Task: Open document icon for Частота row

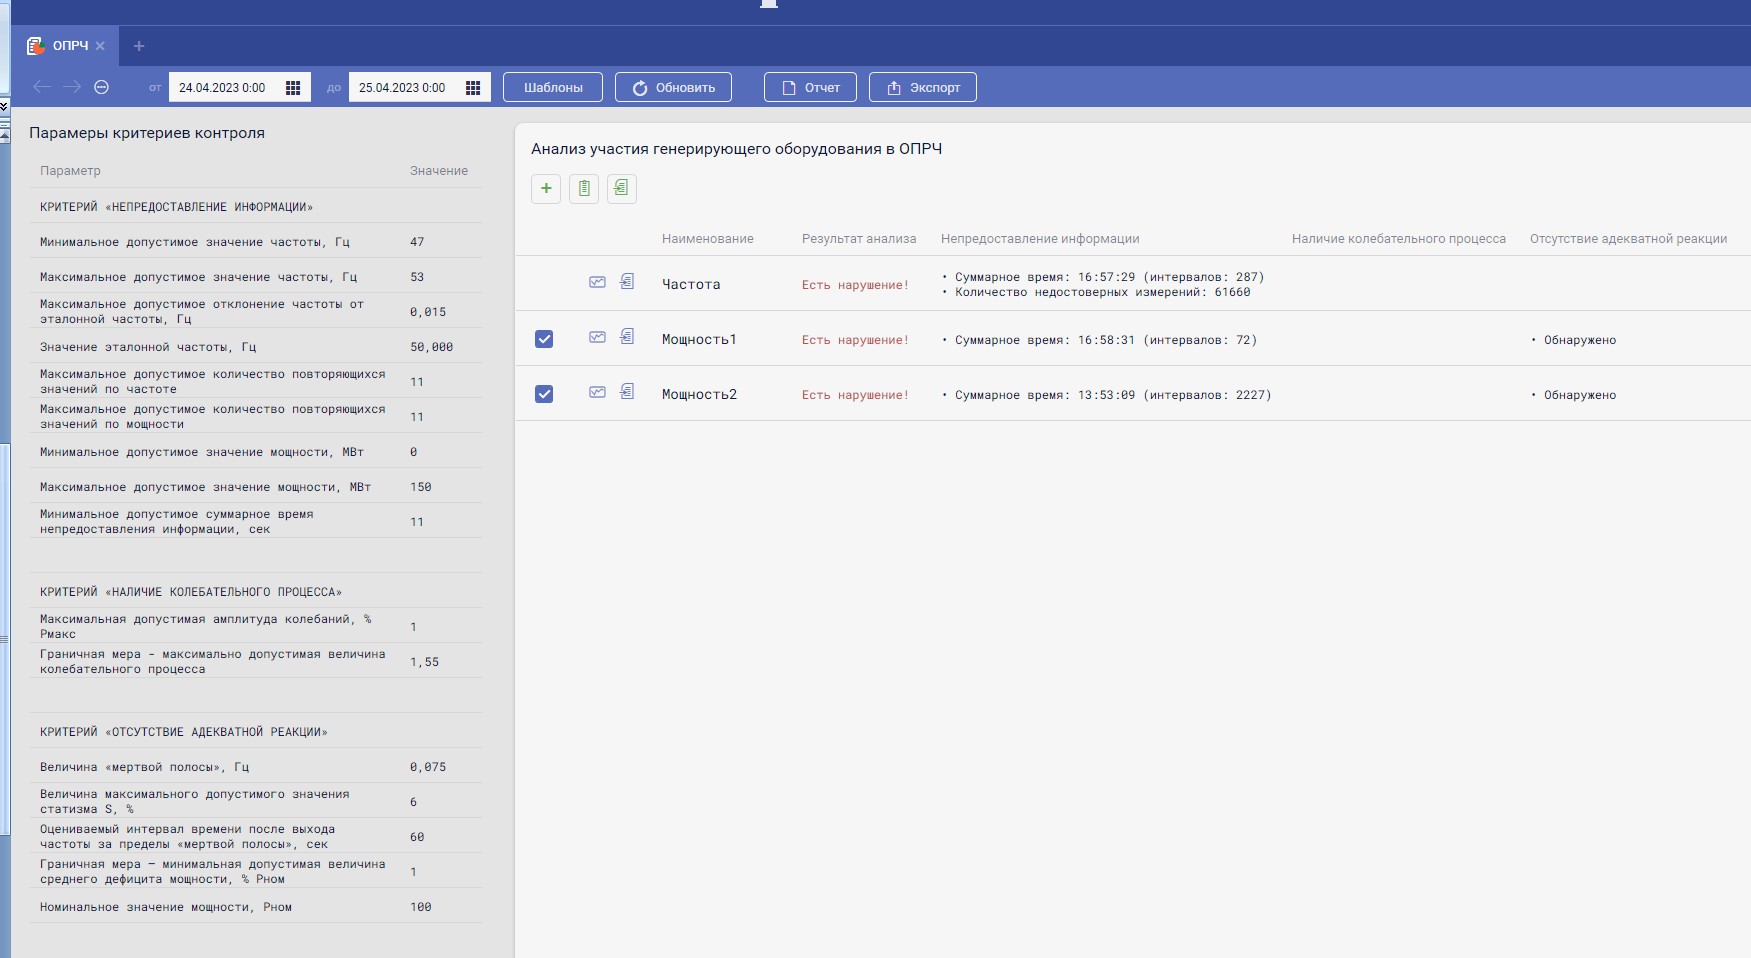Action: click(x=627, y=282)
